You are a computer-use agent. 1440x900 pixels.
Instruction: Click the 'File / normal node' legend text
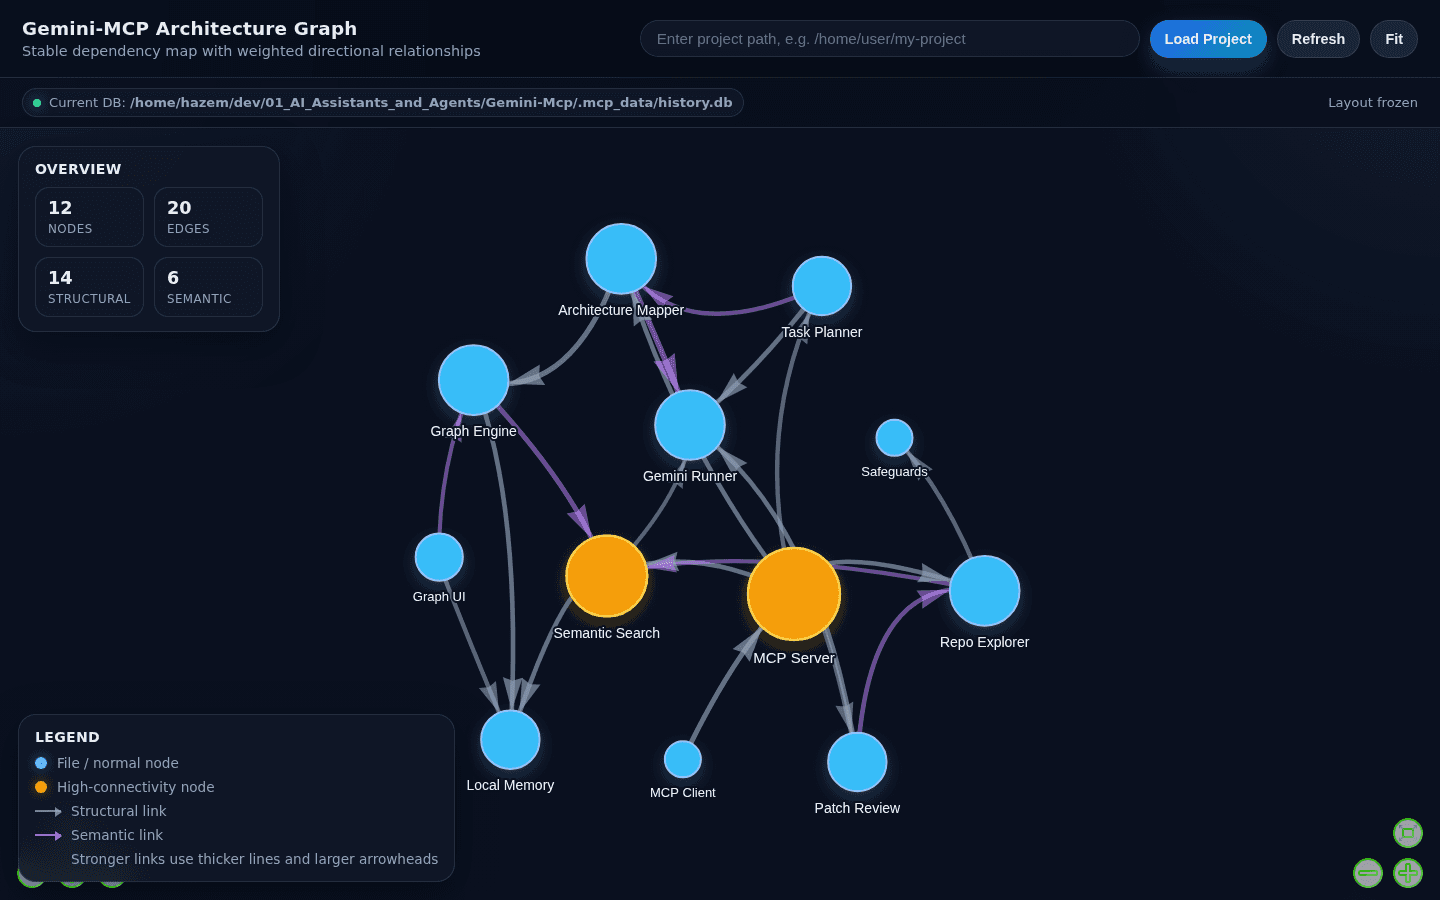tap(118, 763)
